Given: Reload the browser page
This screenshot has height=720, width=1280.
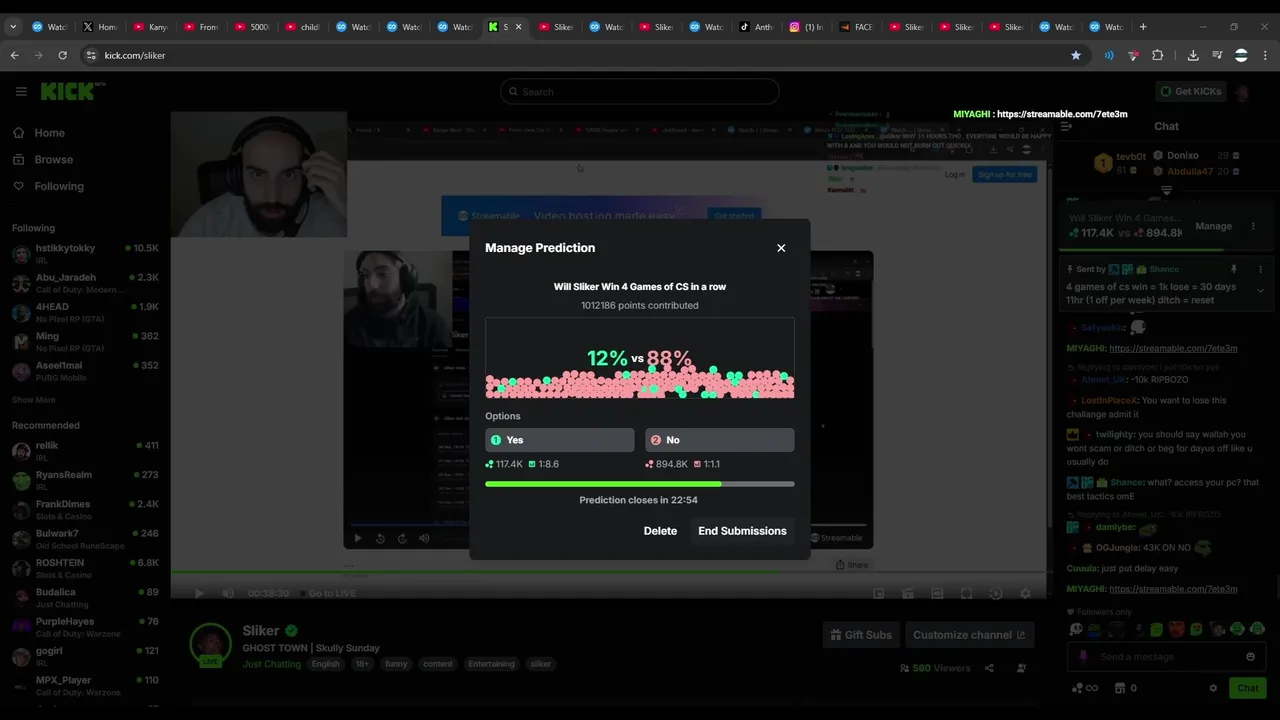Looking at the screenshot, I should [62, 55].
